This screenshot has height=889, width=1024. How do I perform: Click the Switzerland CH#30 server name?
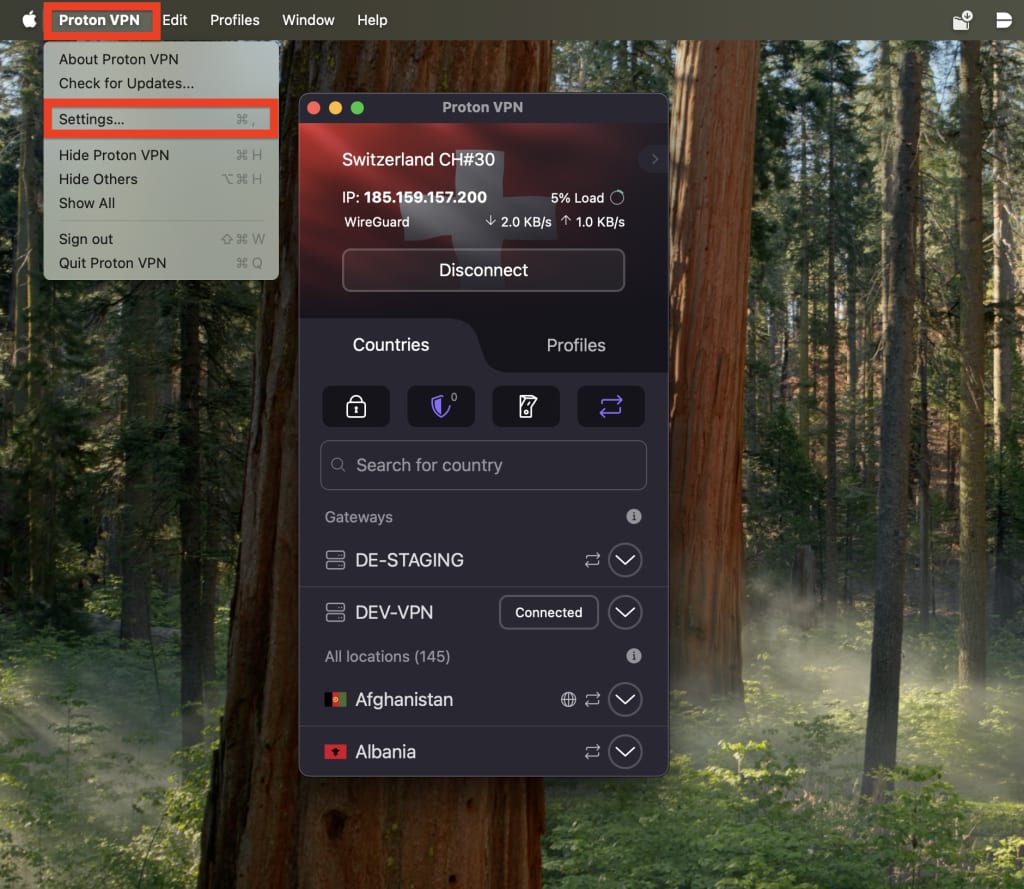419,159
